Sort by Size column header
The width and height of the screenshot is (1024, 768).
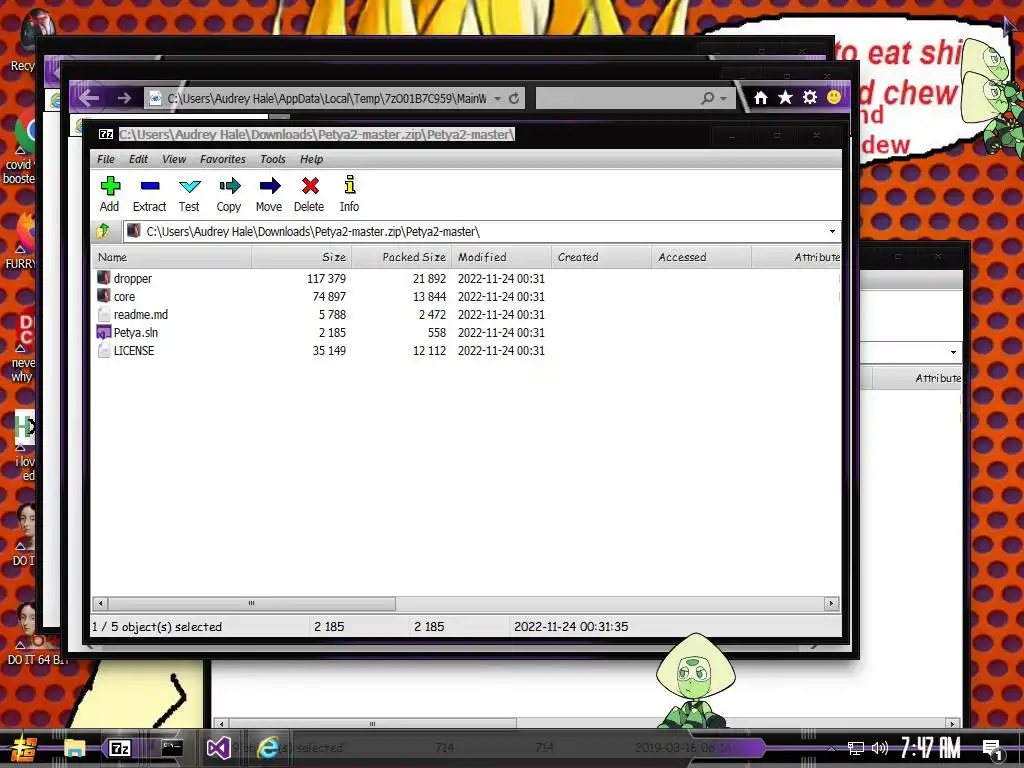302,257
